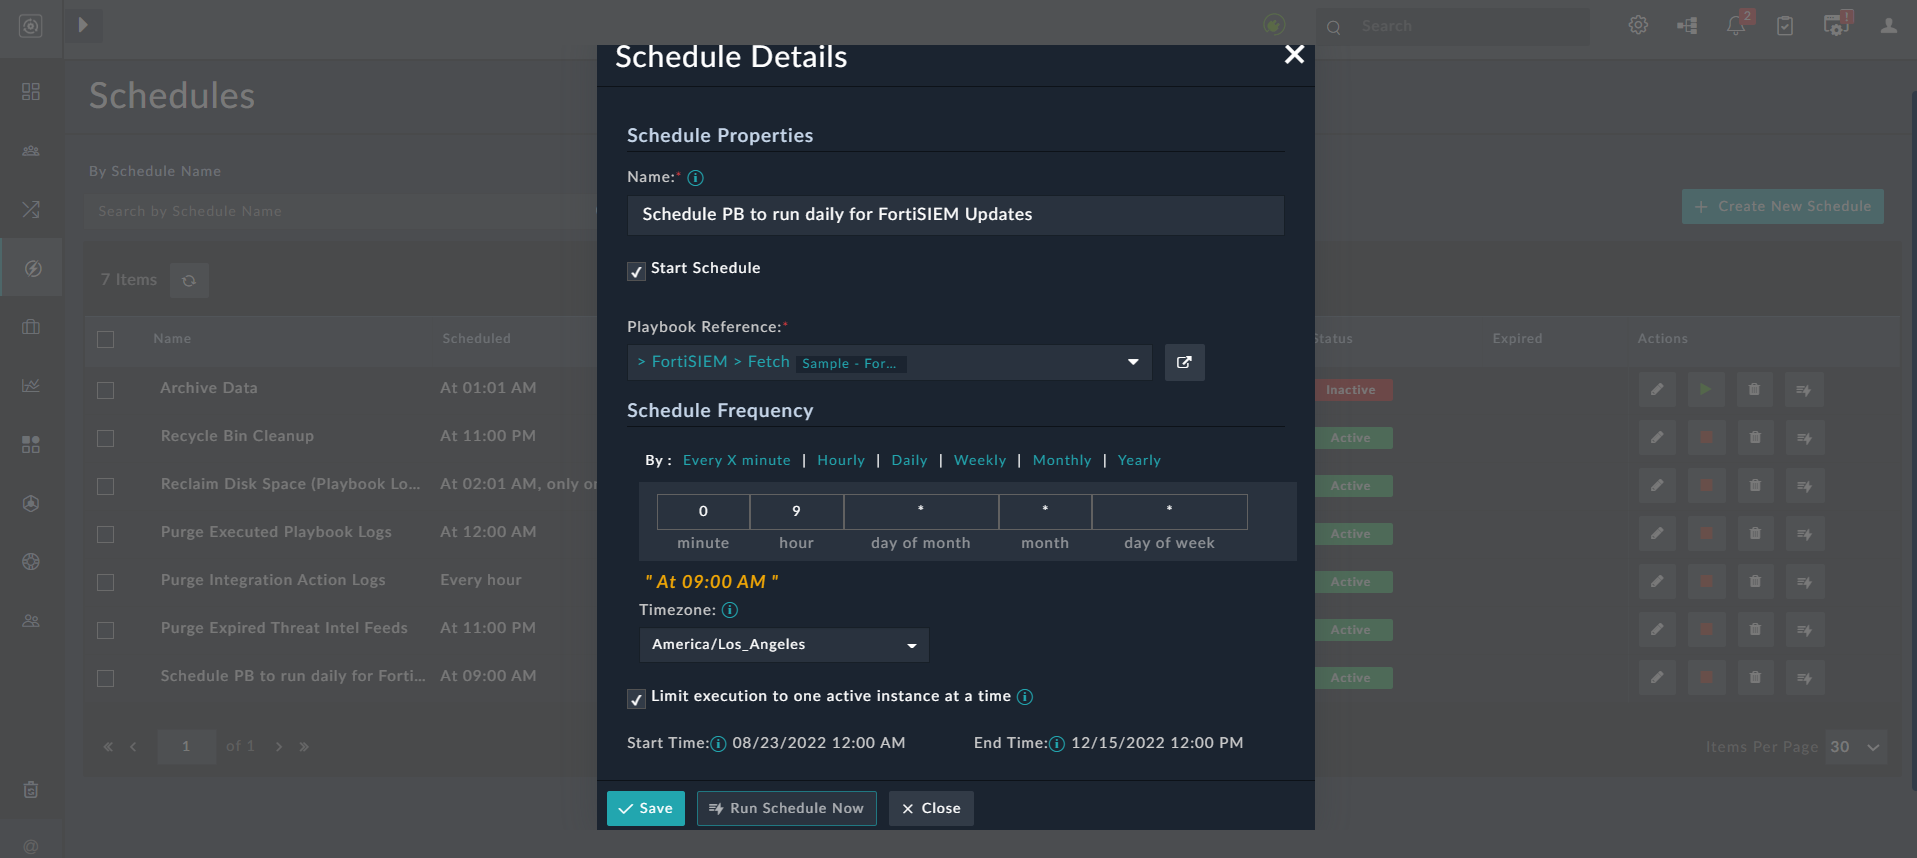Select Hourly frequency option
This screenshot has height=858, width=1917.
[840, 460]
